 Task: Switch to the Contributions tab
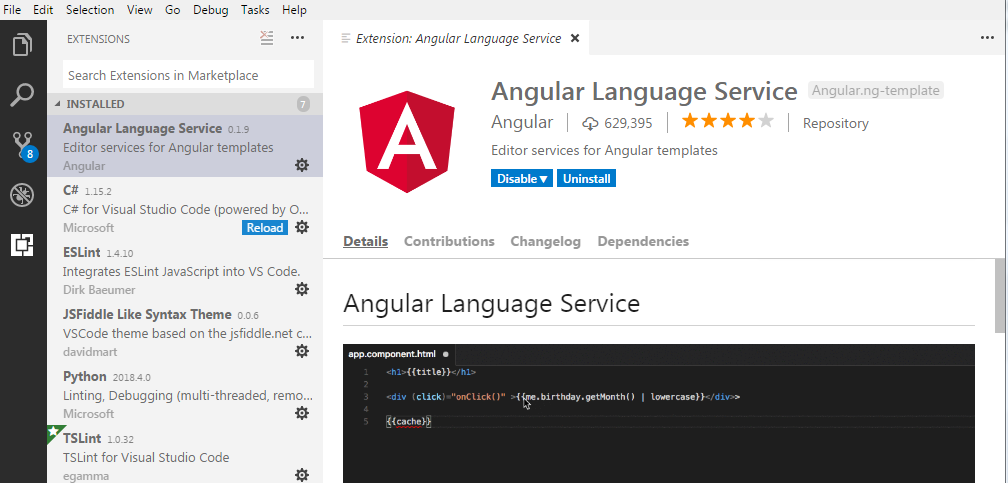click(449, 242)
